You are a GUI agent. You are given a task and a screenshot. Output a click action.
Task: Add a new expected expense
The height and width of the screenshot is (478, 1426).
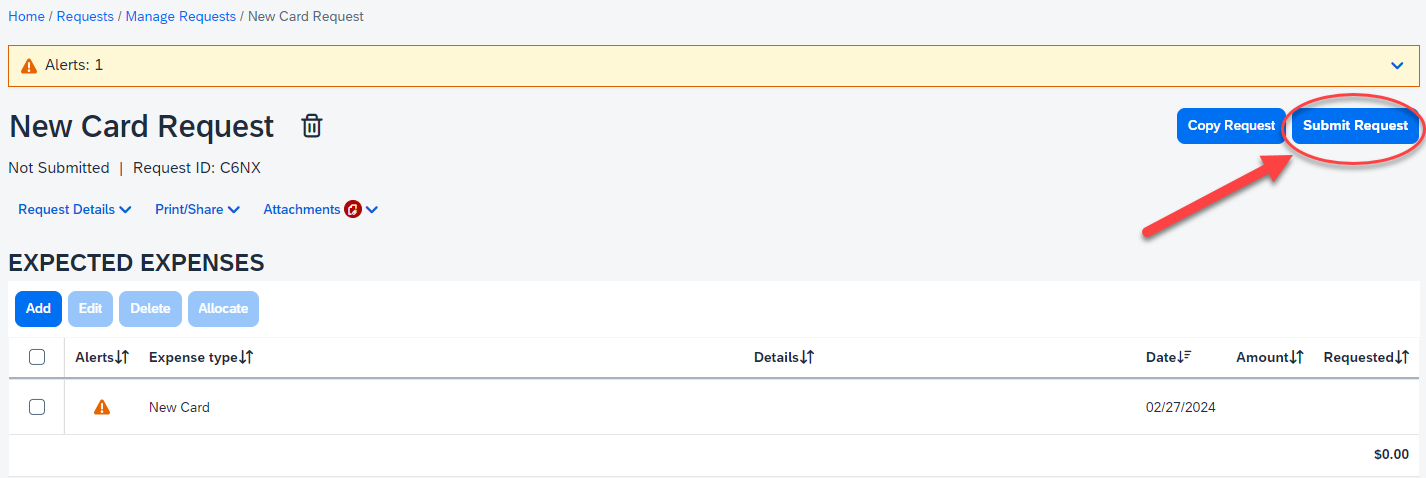tap(38, 309)
